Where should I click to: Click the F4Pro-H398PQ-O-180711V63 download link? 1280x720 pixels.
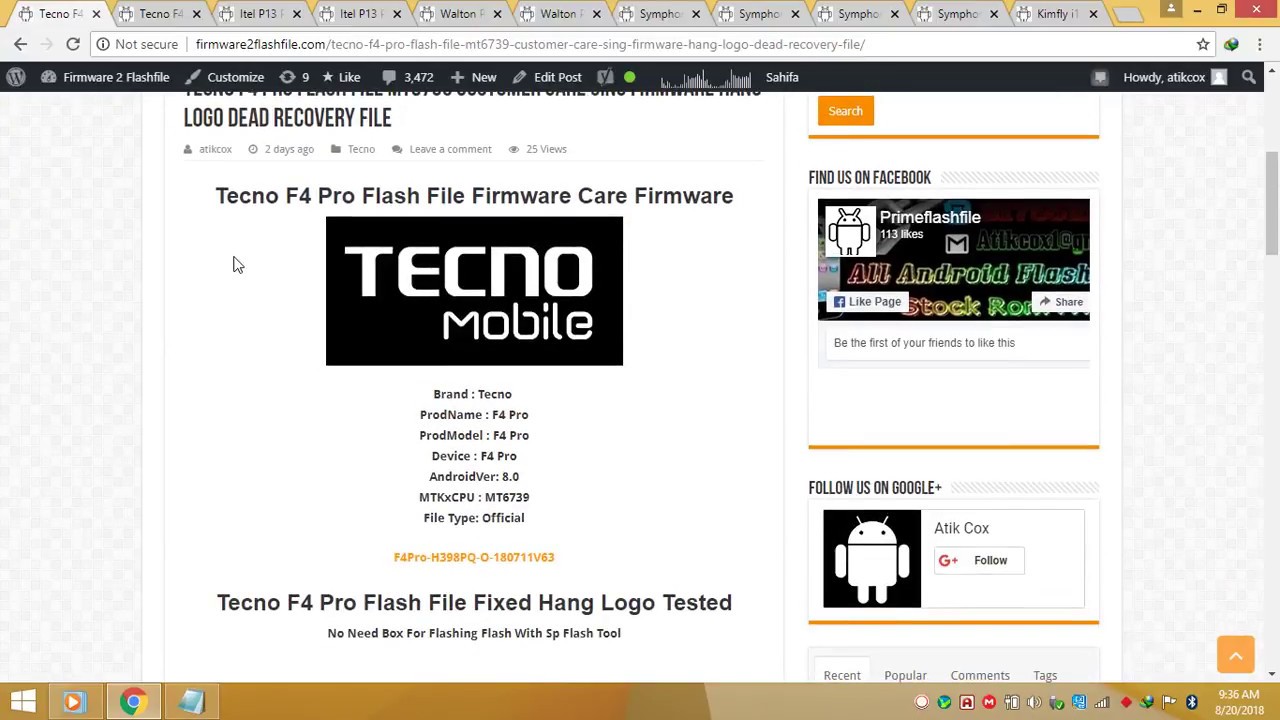point(474,557)
